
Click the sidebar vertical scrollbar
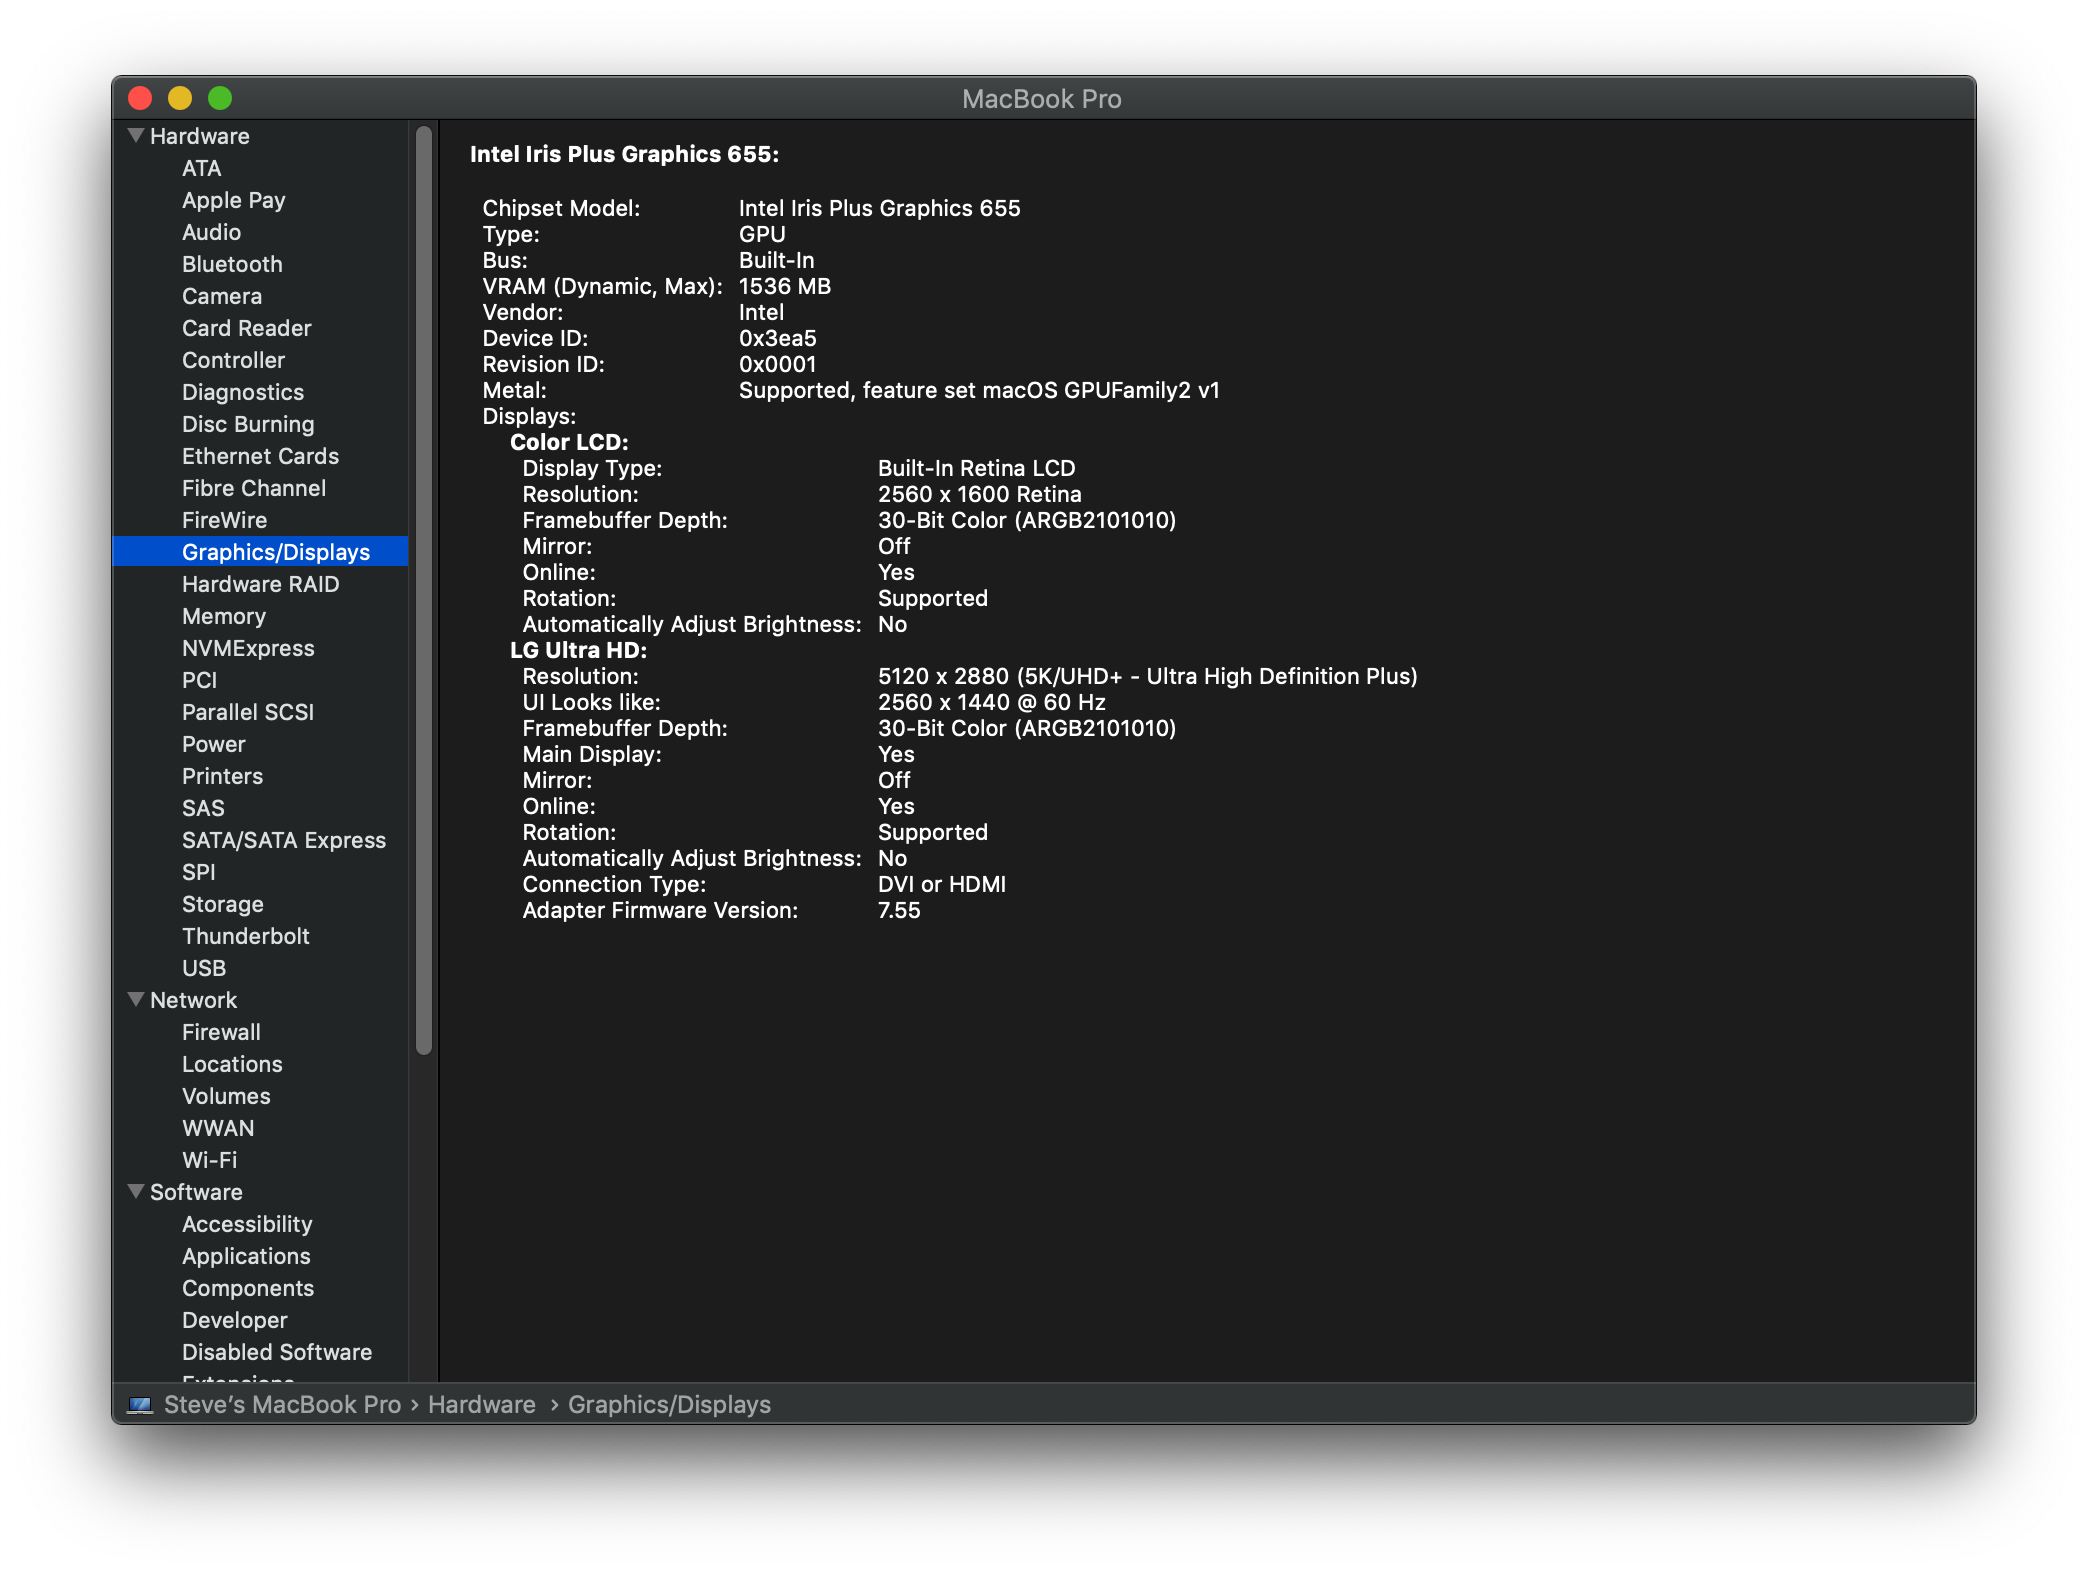424,590
